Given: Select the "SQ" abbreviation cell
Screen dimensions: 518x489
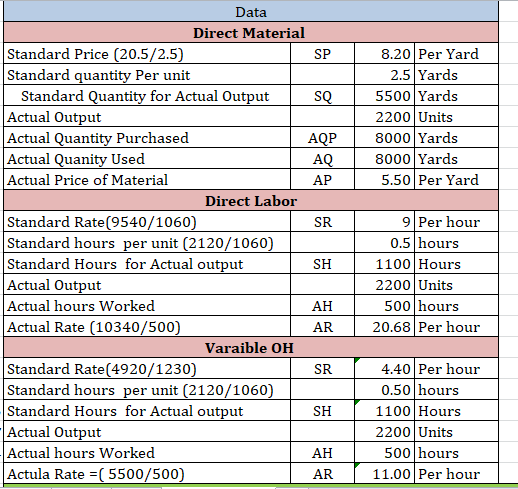Looking at the screenshot, I should (322, 96).
